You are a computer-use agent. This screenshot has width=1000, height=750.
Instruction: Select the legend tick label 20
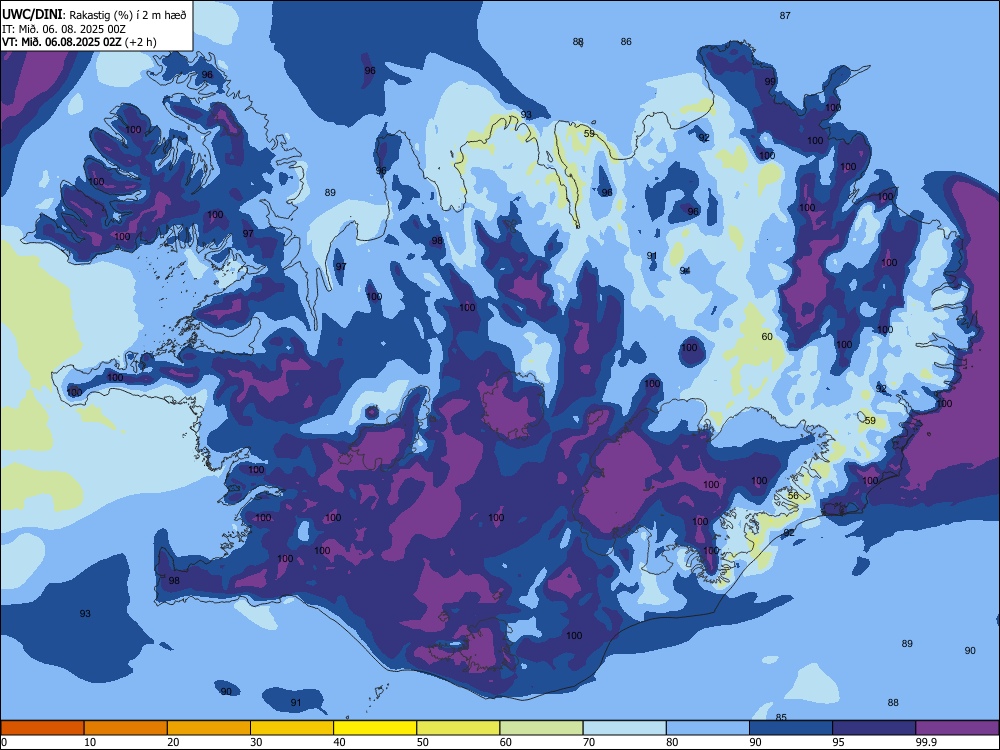pos(173,742)
